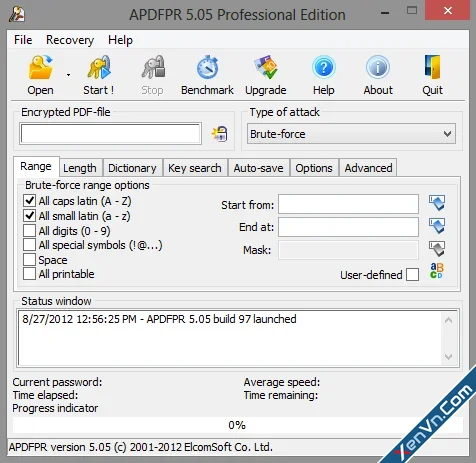Switch to the Dictionary tab

pos(132,168)
